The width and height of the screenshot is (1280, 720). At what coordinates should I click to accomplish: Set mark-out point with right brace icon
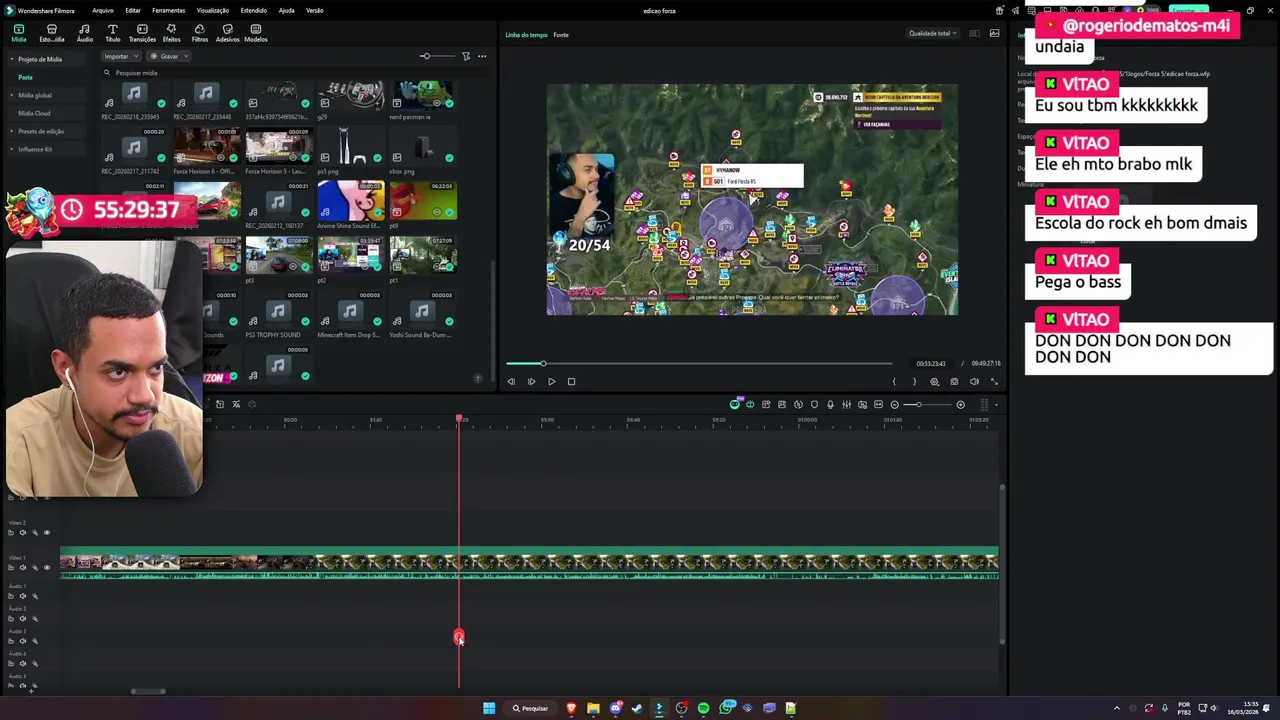[913, 381]
